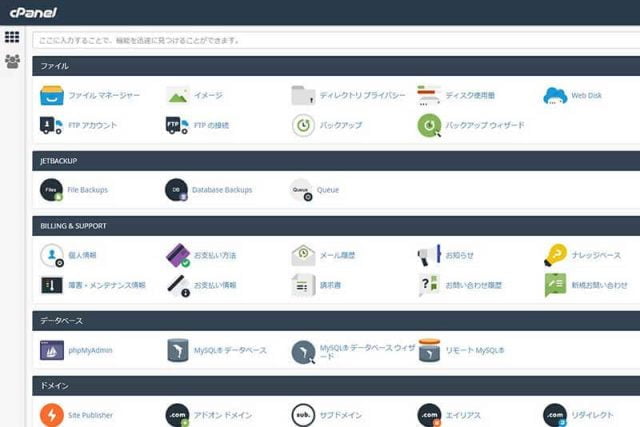Screen dimensions: 640x427
Task: Open the Web Disk cloud icon
Action: click(x=555, y=96)
